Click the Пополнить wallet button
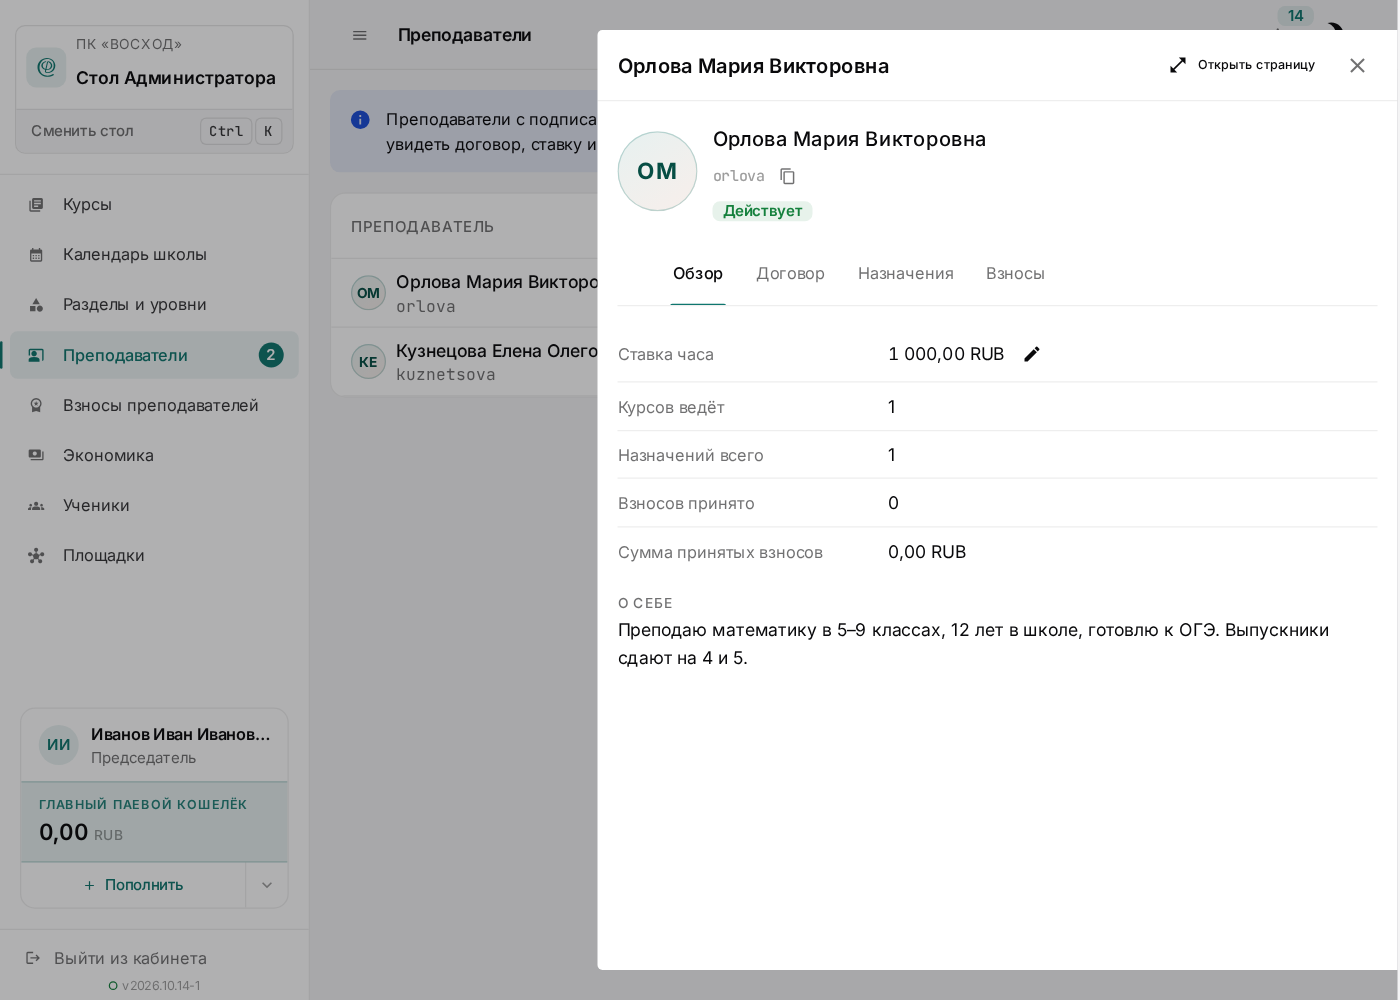This screenshot has width=1400, height=1000. pyautogui.click(x=134, y=885)
